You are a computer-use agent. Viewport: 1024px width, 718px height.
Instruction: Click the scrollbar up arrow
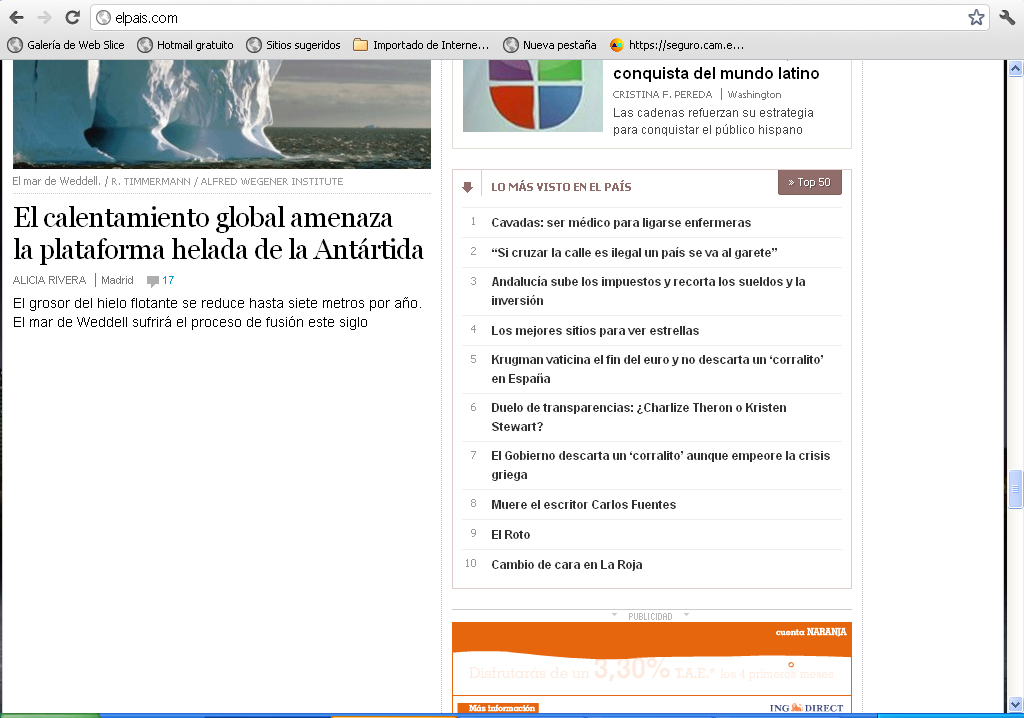[1015, 69]
